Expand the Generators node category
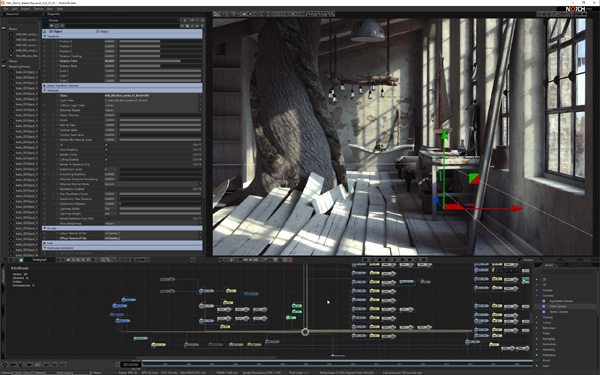Viewport: 600px width, 375px height. 549,344
